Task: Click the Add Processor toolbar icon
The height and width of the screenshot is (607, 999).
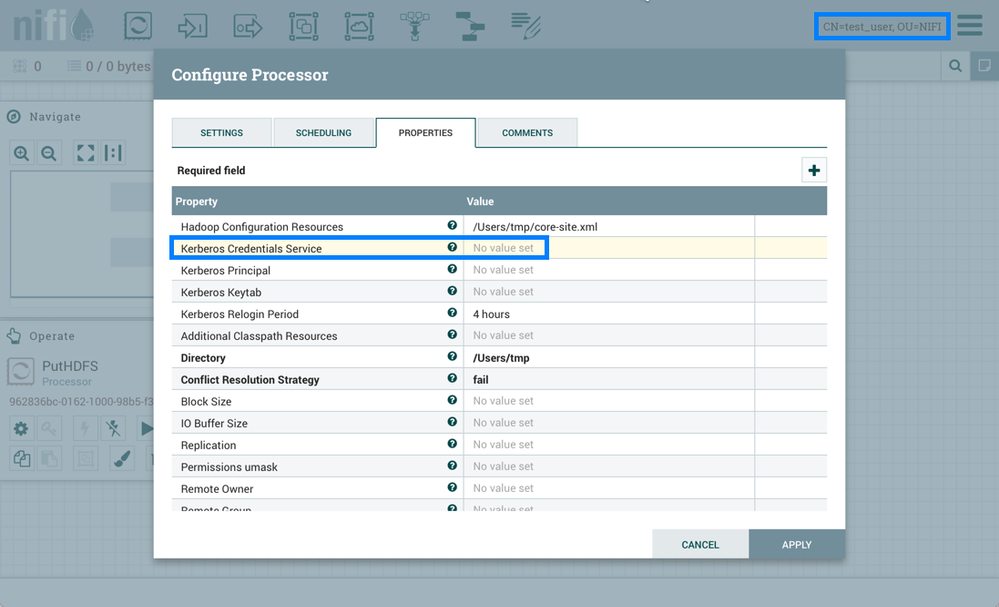Action: coord(138,25)
